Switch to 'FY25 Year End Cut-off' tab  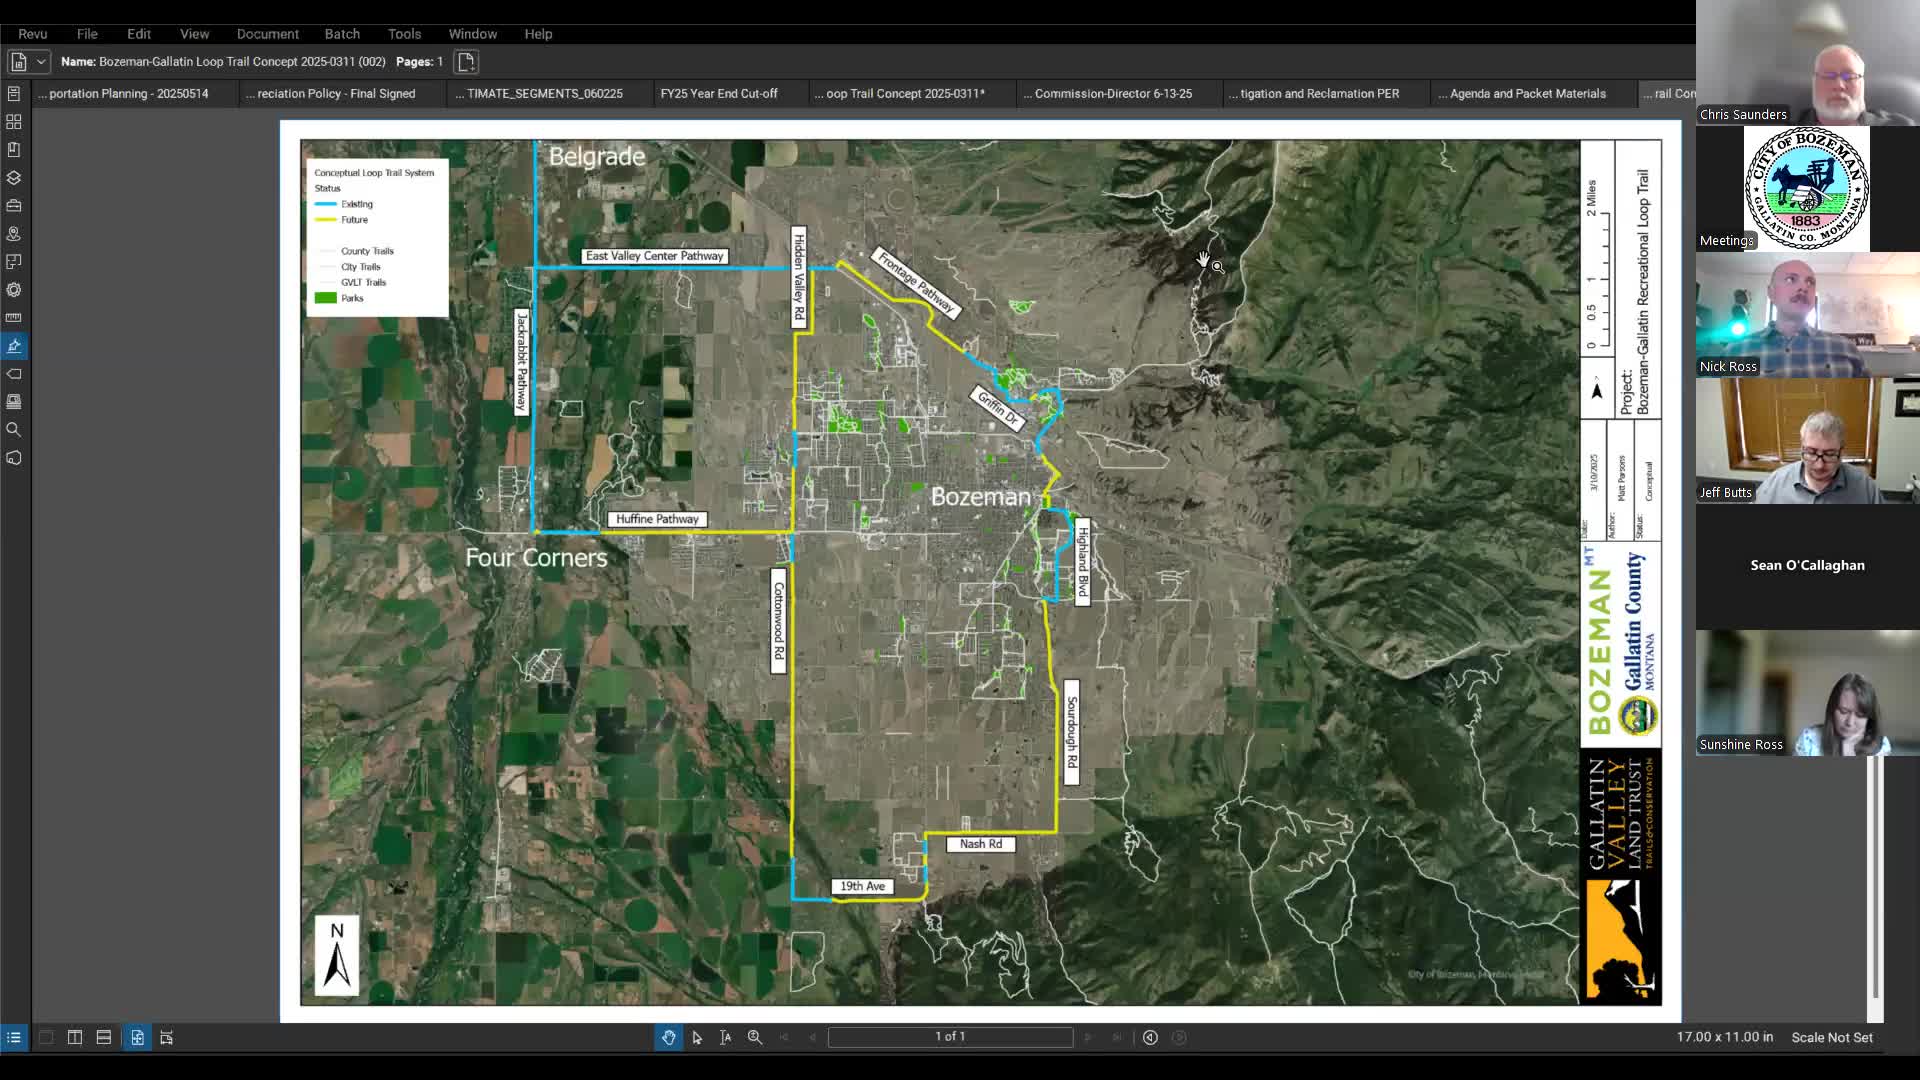pyautogui.click(x=730, y=93)
